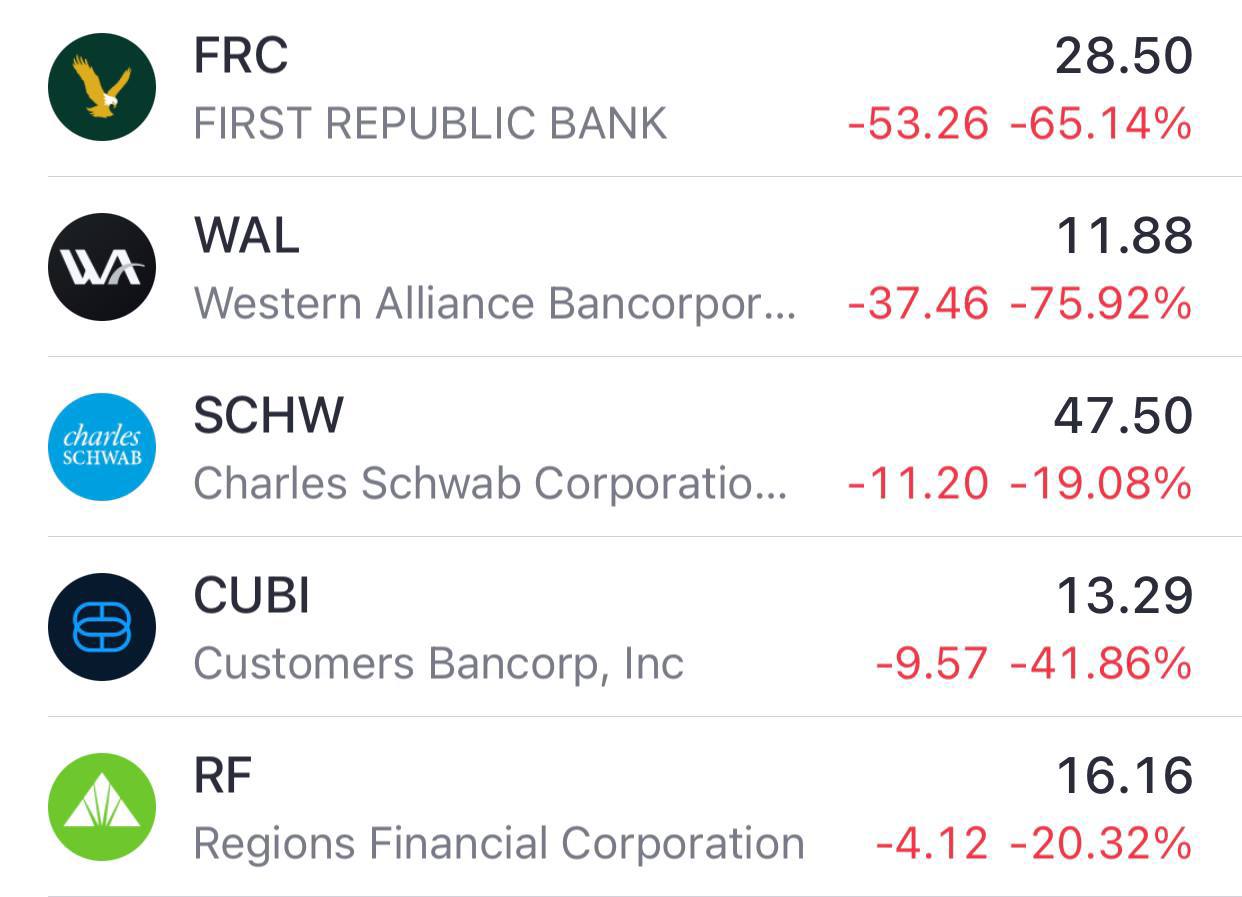This screenshot has height=897, width=1242.
Task: Tap the RF change -20.32%
Action: coord(1101,844)
